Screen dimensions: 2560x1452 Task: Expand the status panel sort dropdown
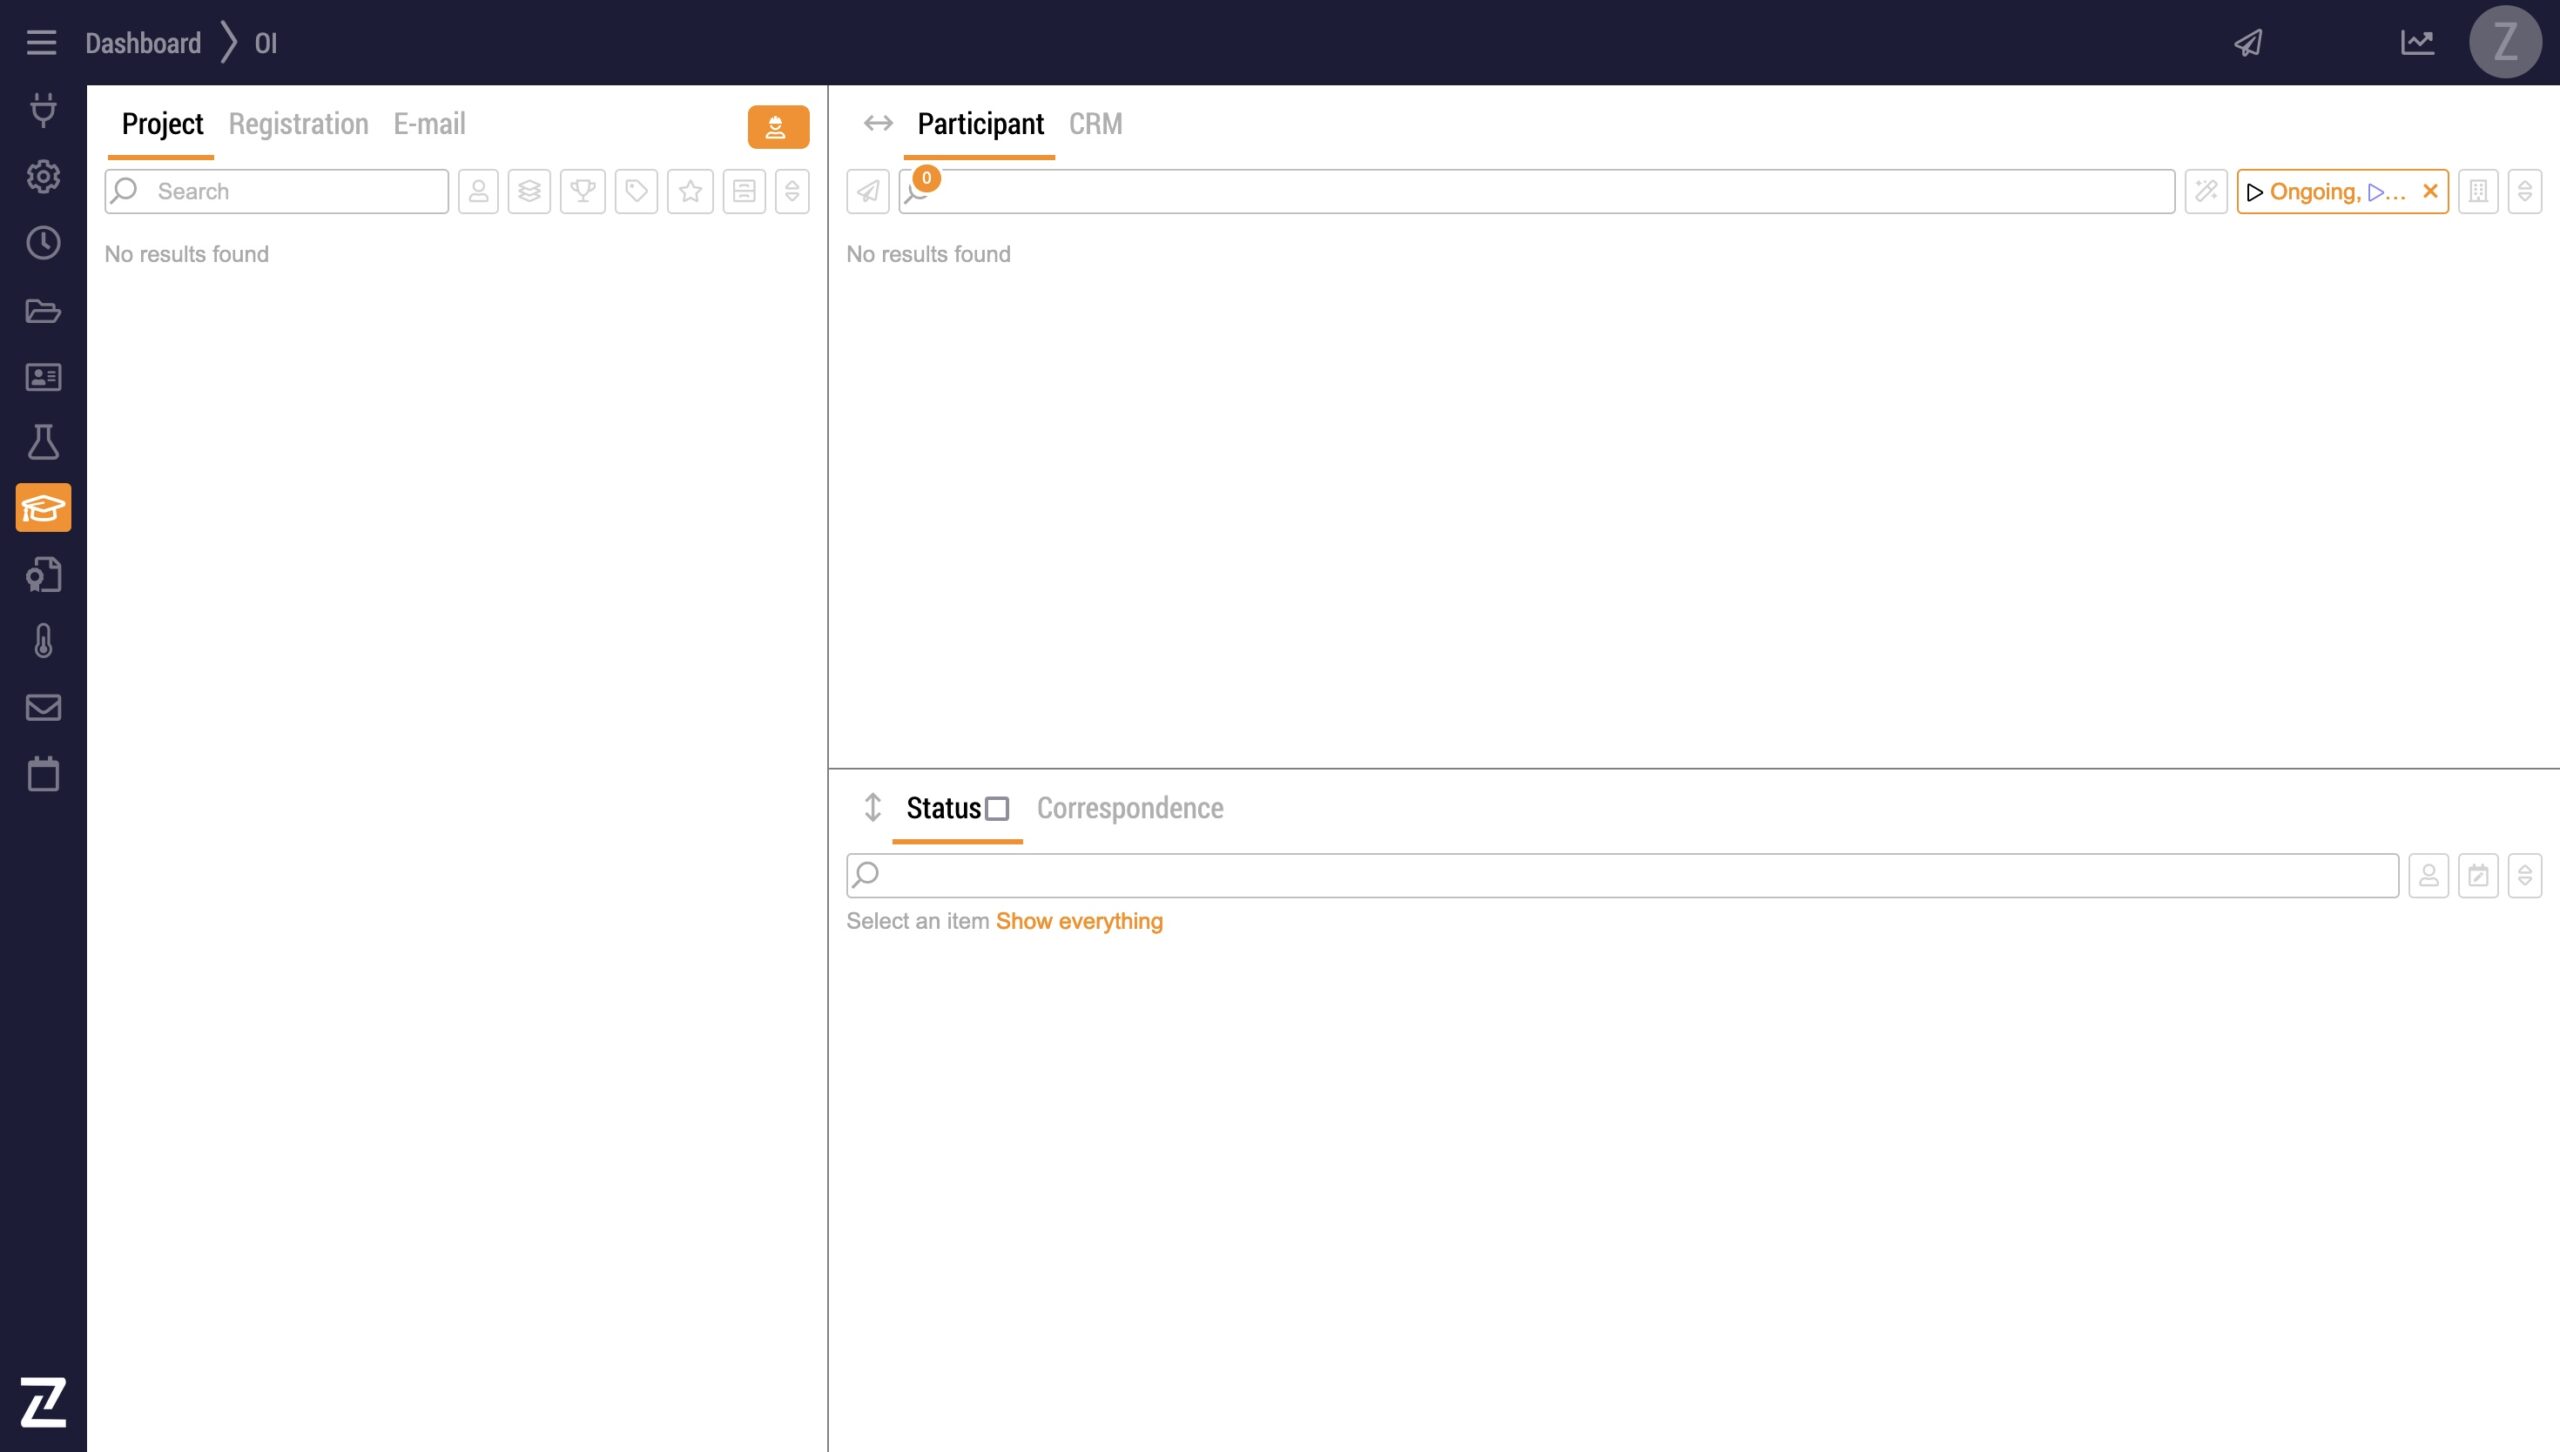(2525, 876)
